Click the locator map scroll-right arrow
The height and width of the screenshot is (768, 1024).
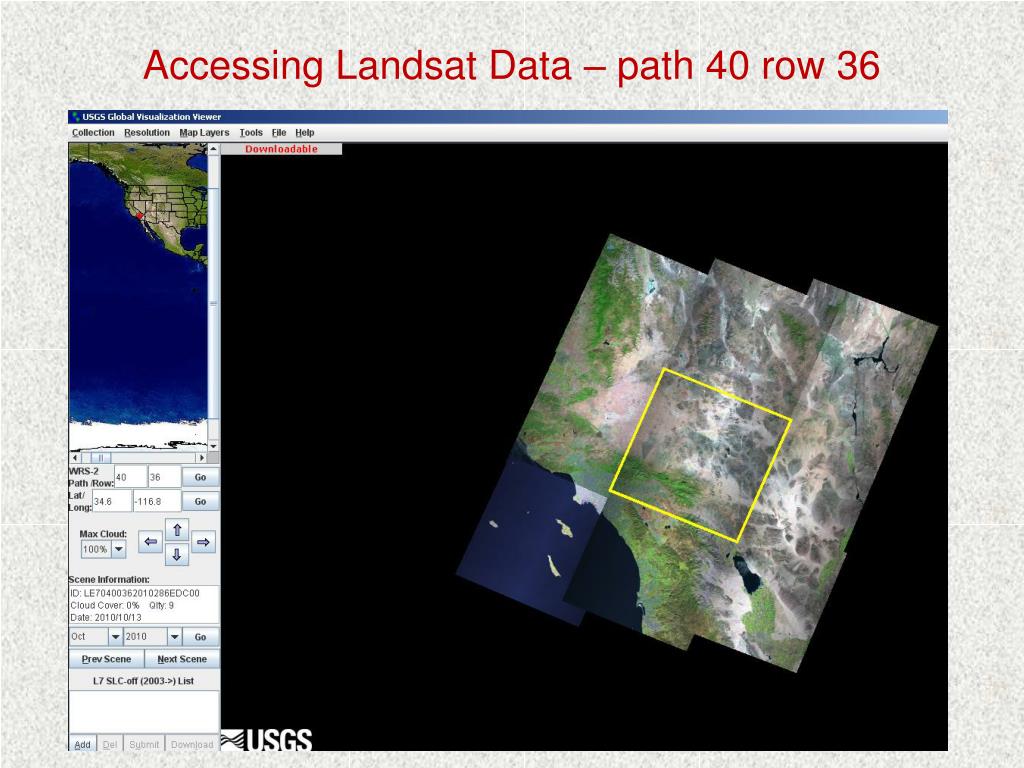[x=202, y=458]
